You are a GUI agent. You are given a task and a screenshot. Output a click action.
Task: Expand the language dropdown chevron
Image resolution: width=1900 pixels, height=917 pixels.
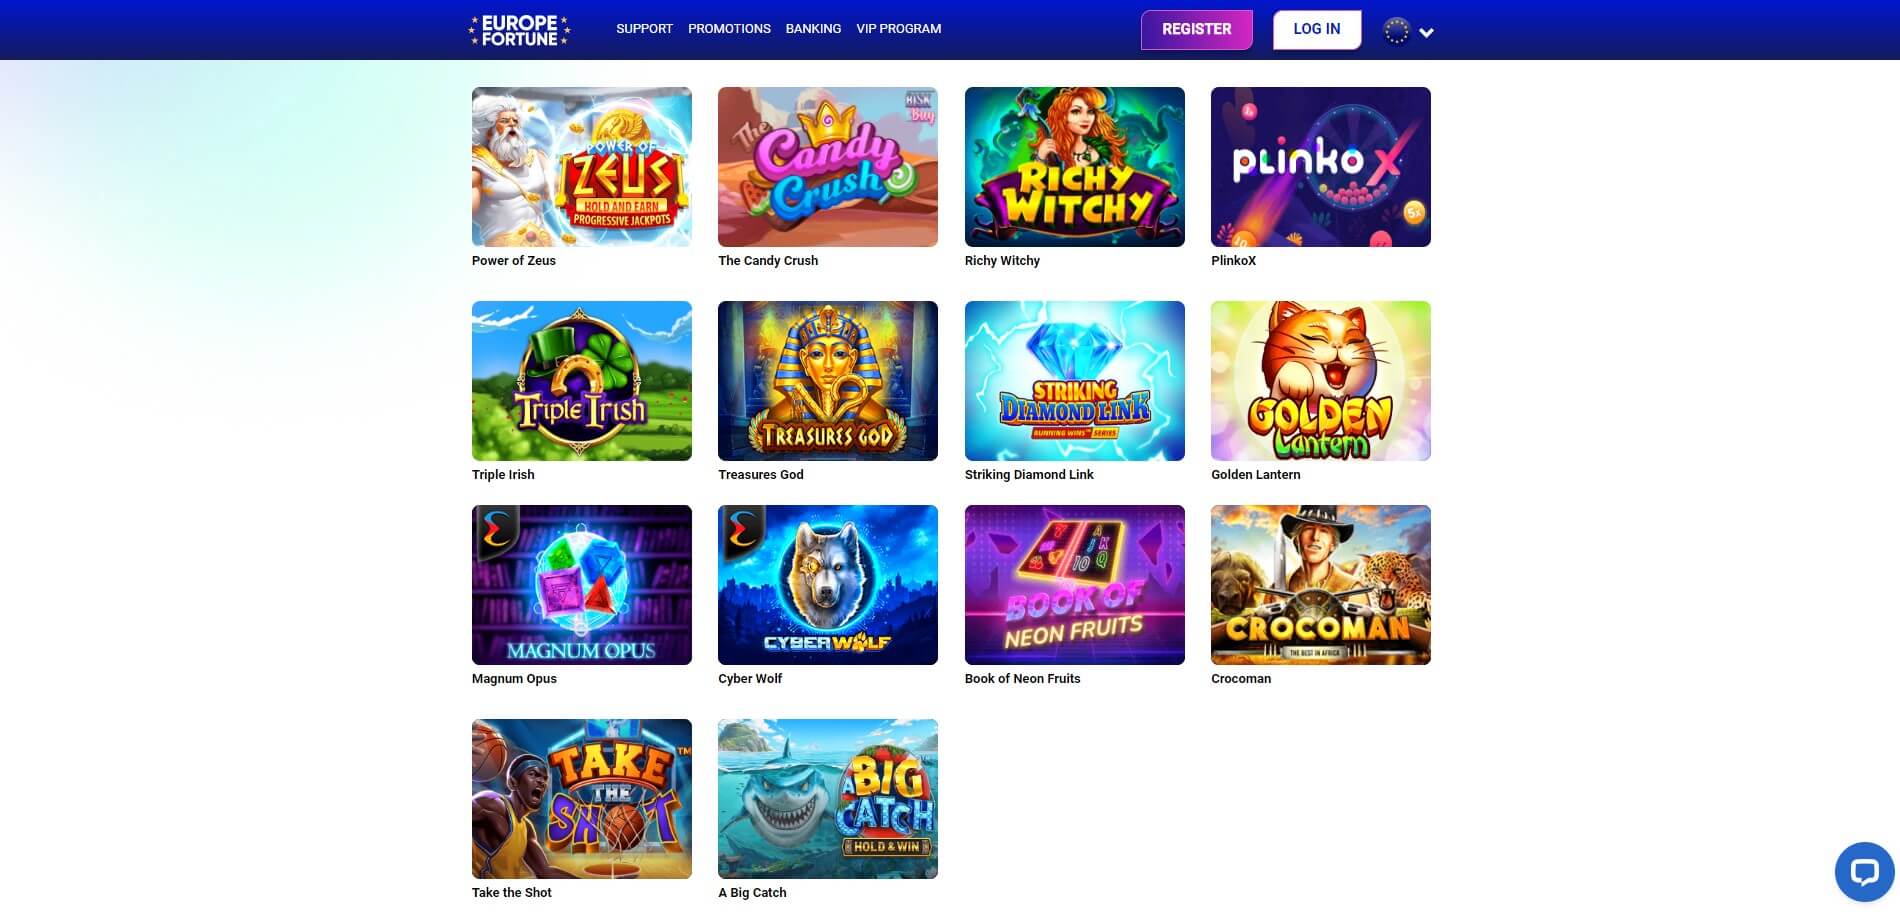coord(1427,33)
